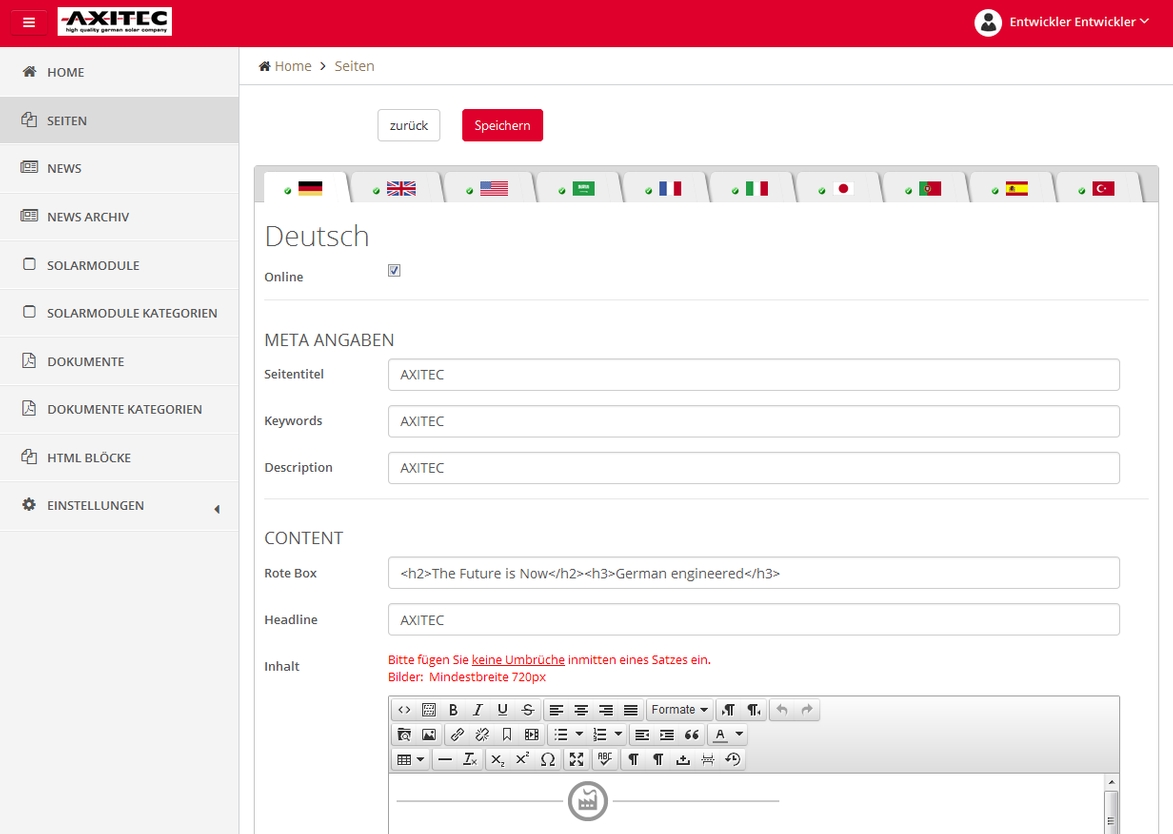The width and height of the screenshot is (1173, 834).
Task: Insert an image via the picture icon
Action: coord(429,735)
